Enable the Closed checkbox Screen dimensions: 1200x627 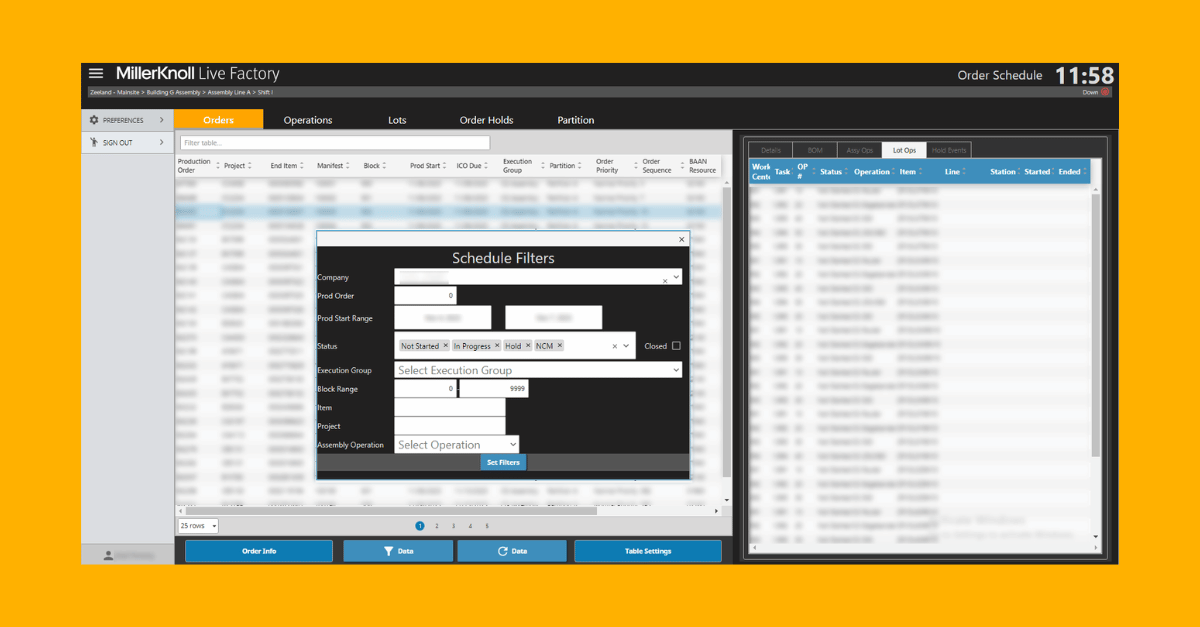[676, 346]
